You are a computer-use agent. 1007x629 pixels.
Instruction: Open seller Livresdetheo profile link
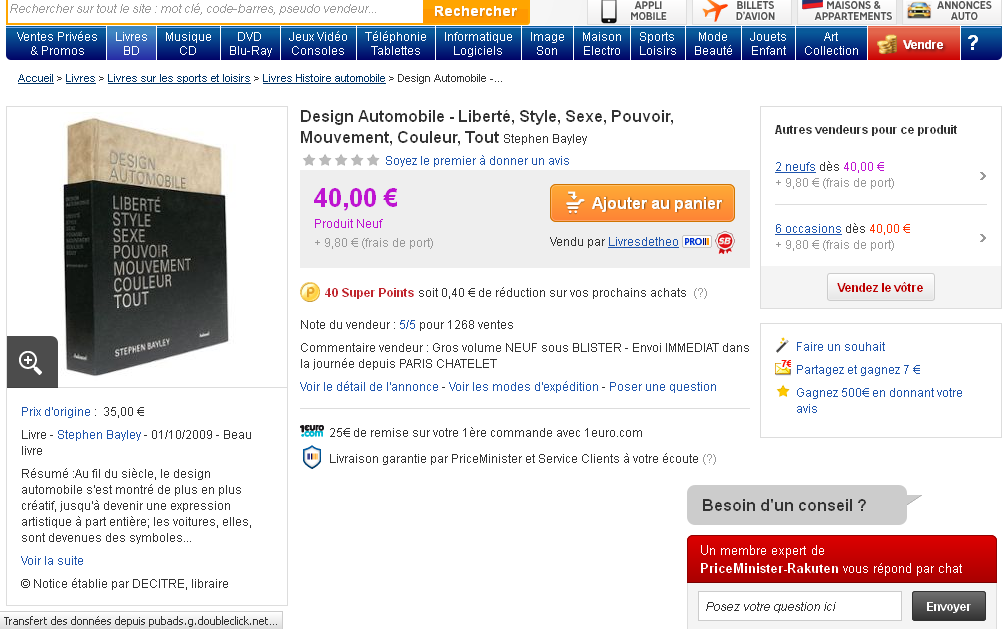point(643,242)
